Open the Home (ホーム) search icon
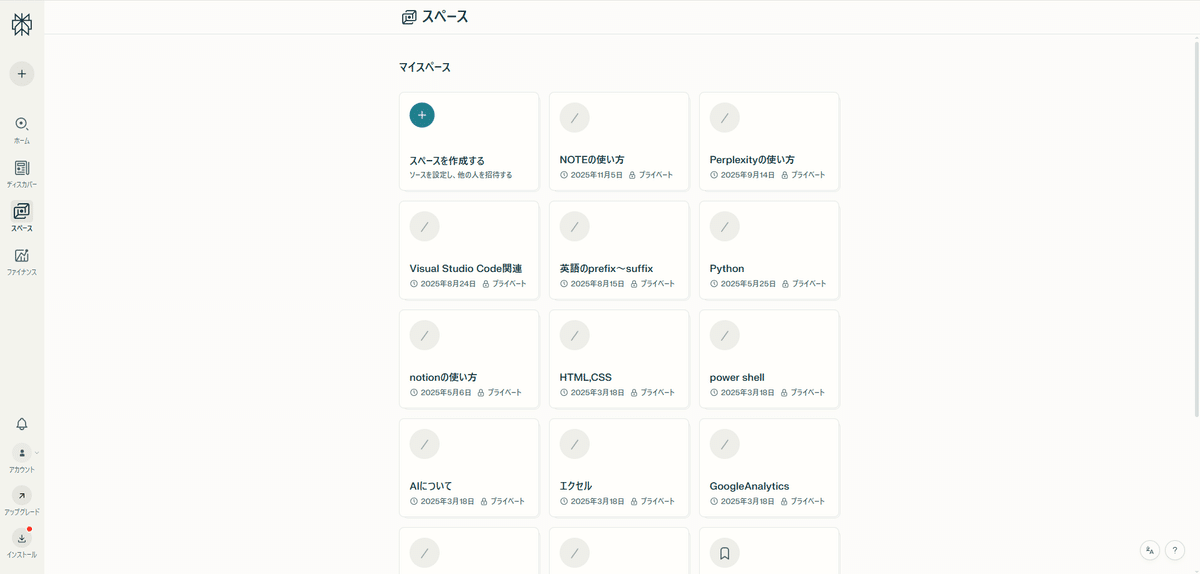This screenshot has height=574, width=1200. (x=22, y=124)
